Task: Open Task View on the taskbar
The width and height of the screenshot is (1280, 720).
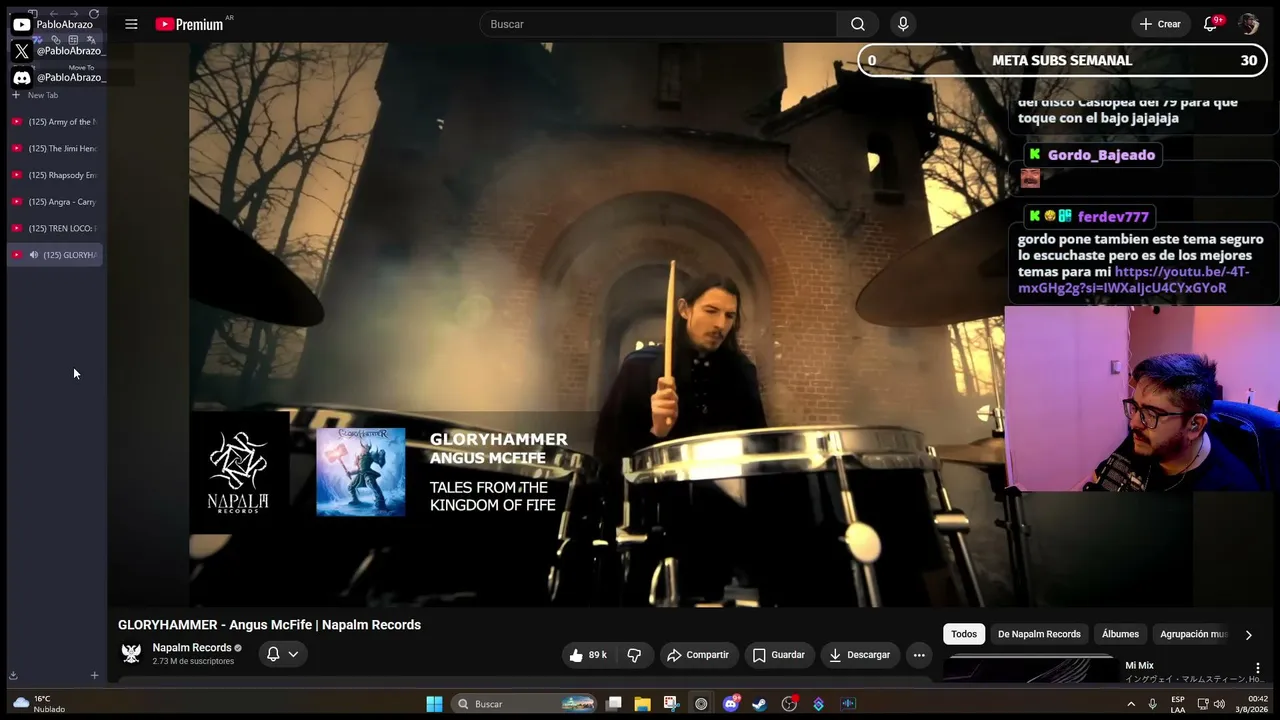Action: (614, 704)
